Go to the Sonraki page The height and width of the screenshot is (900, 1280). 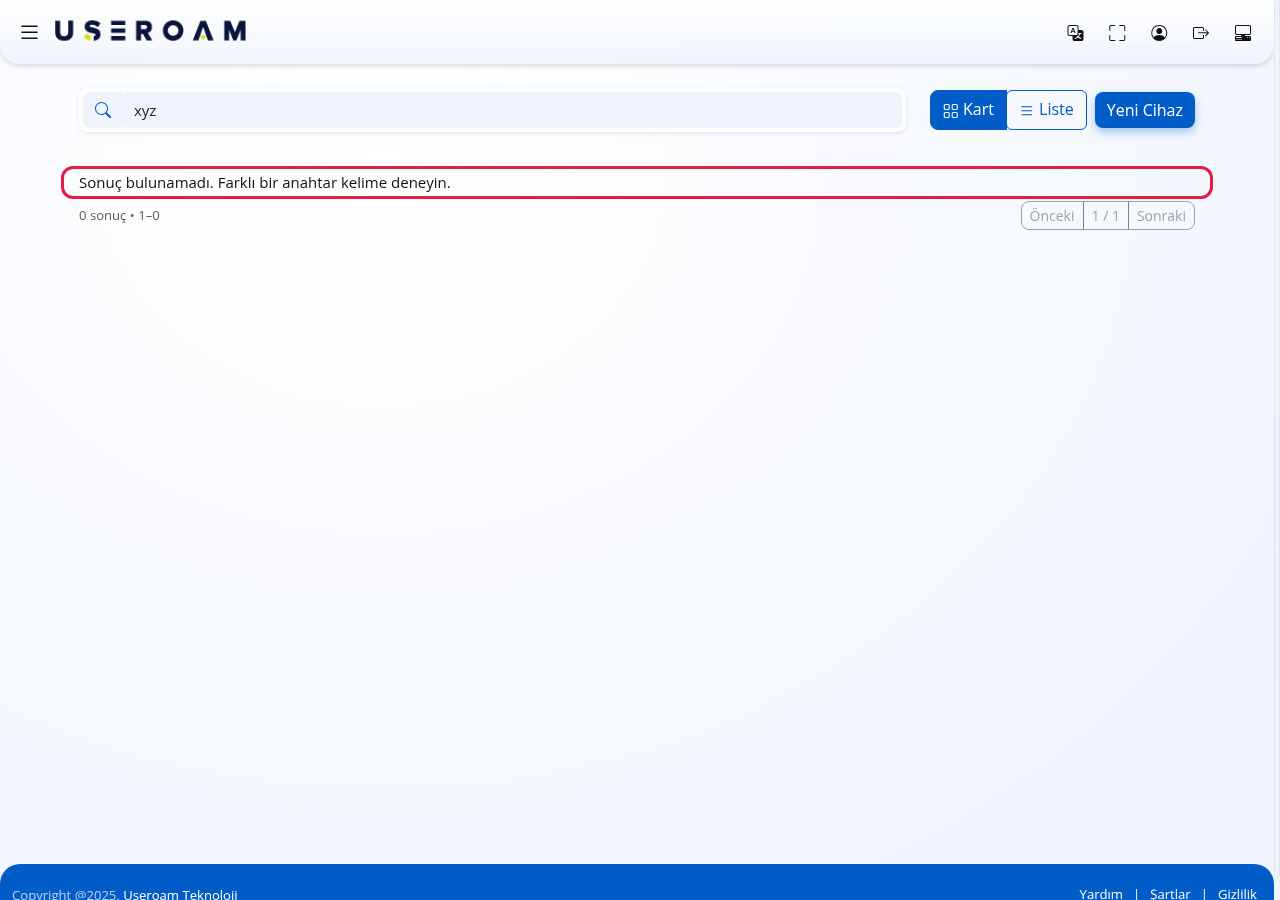pos(1161,216)
